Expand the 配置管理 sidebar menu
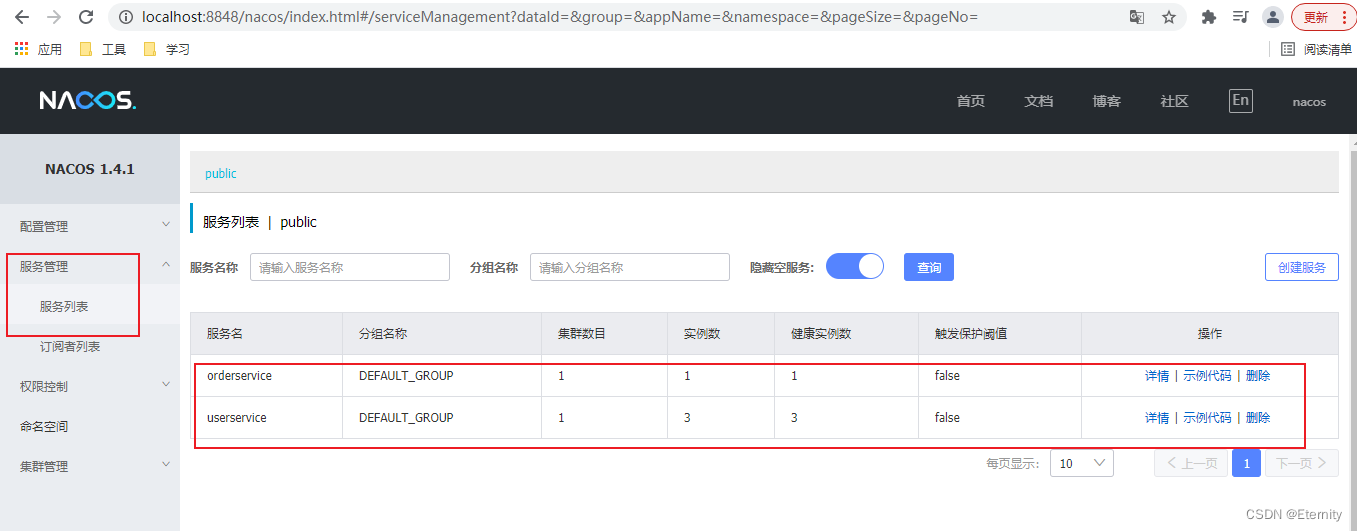This screenshot has height=531, width=1357. (x=90, y=226)
